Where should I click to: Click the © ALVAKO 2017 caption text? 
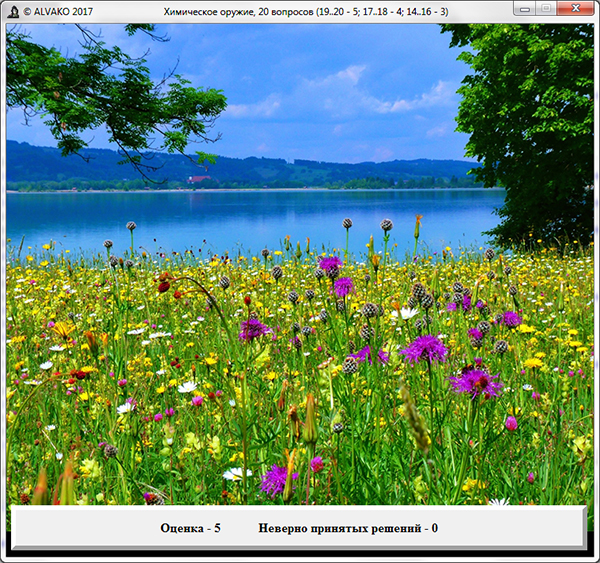[x=58, y=12]
